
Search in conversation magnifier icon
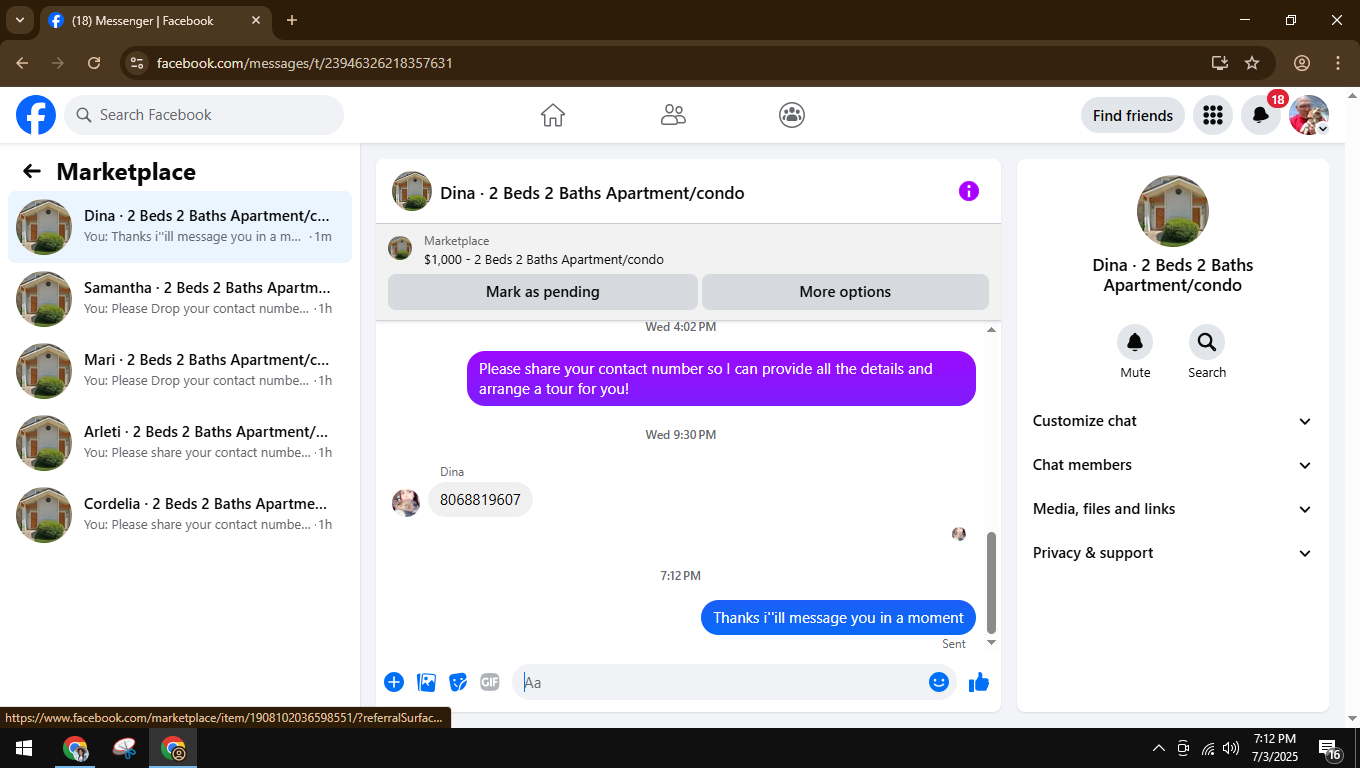point(1207,342)
